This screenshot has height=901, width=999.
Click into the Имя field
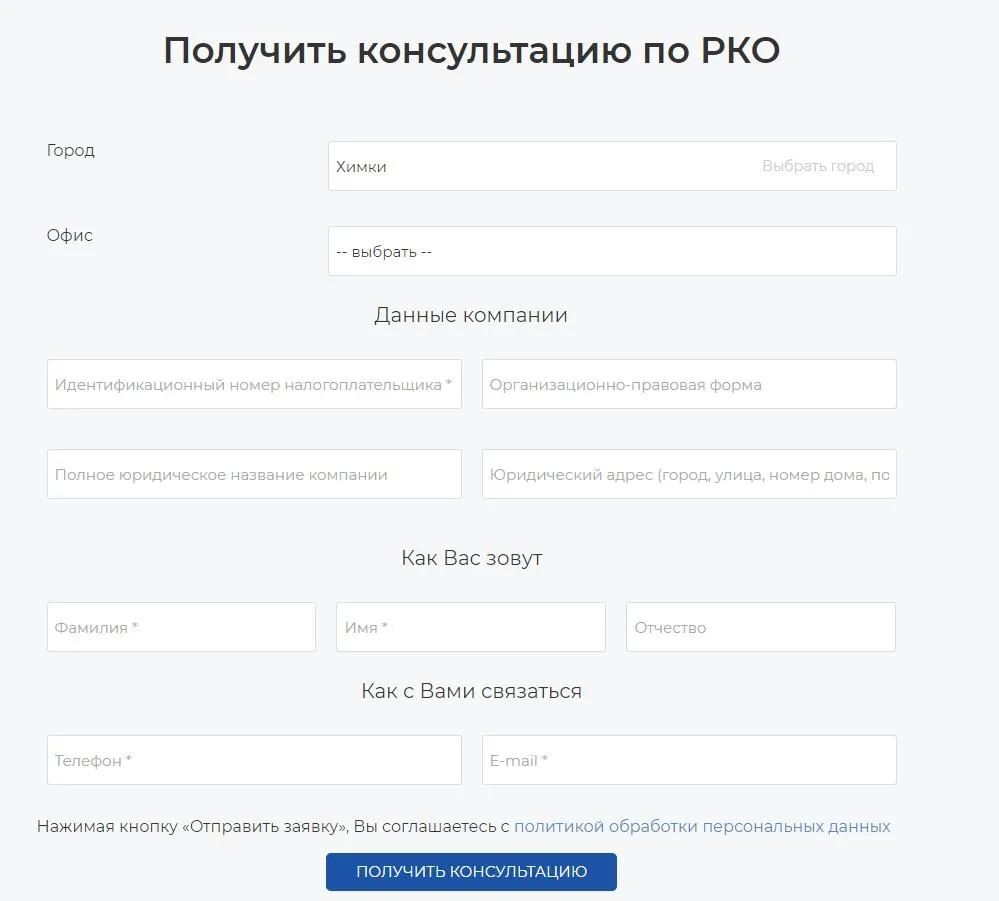point(470,627)
